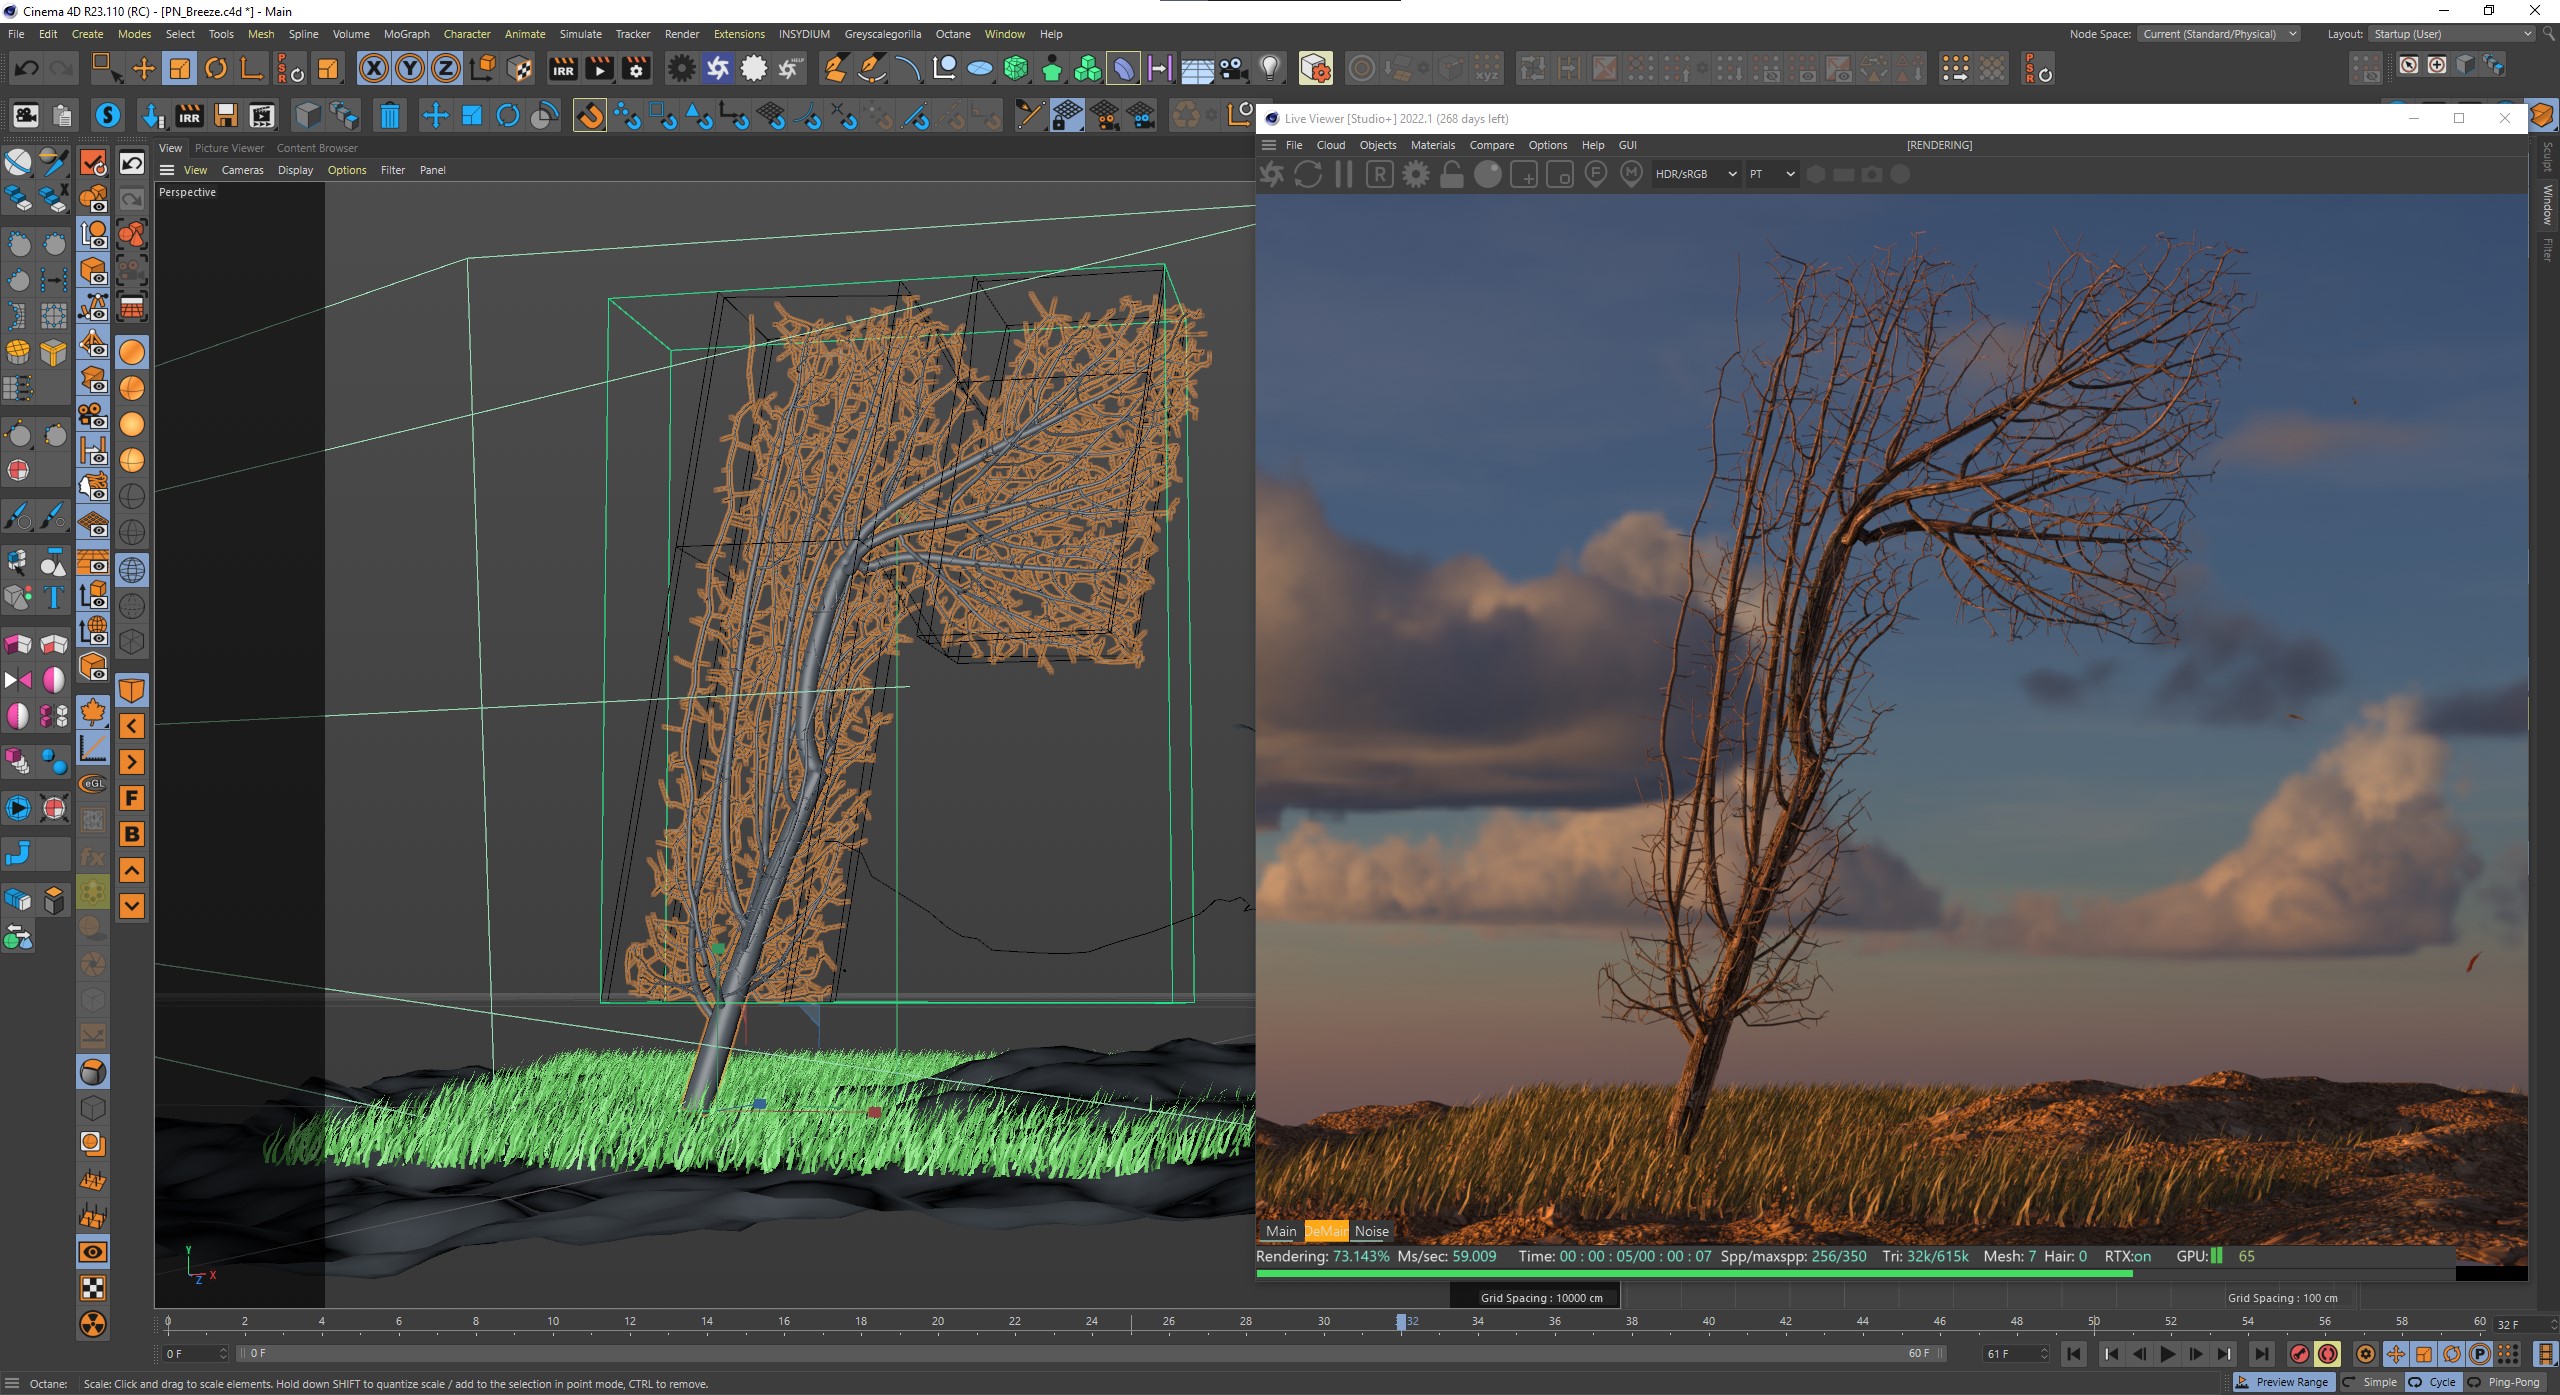This screenshot has height=1395, width=2560.
Task: Click the current frame 32 F stepper
Action: click(x=2552, y=1325)
